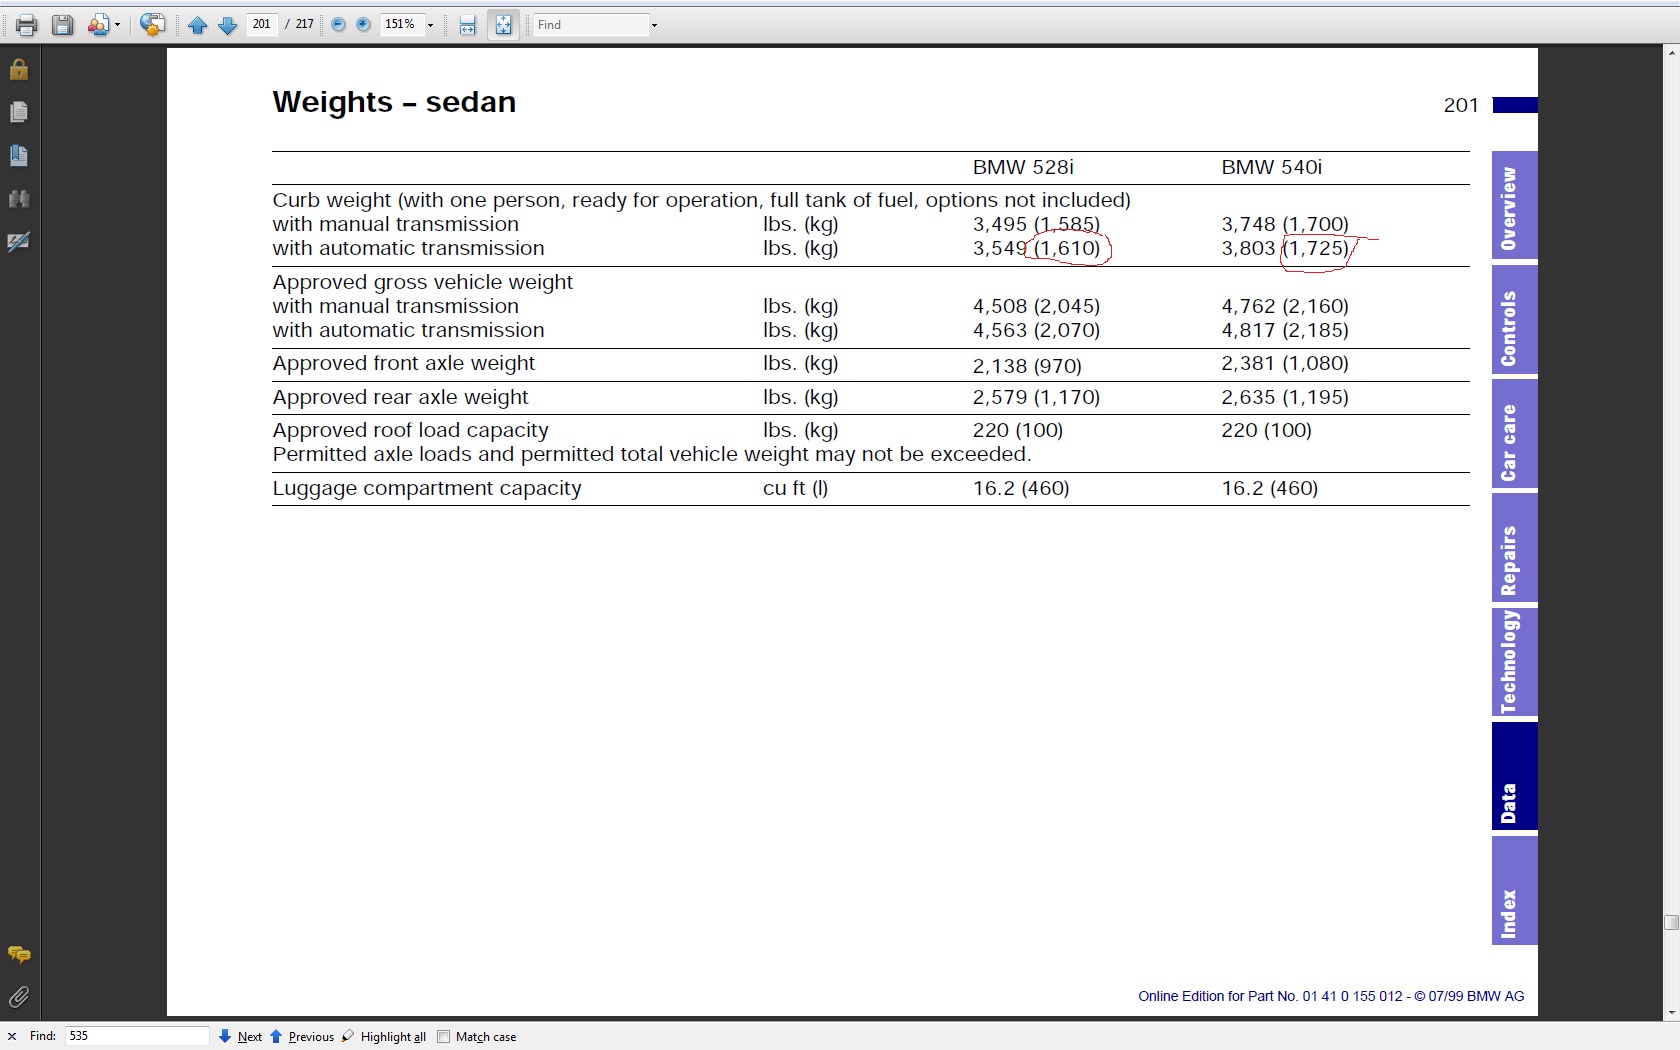Click the BMW 540i column header

coord(1271,167)
